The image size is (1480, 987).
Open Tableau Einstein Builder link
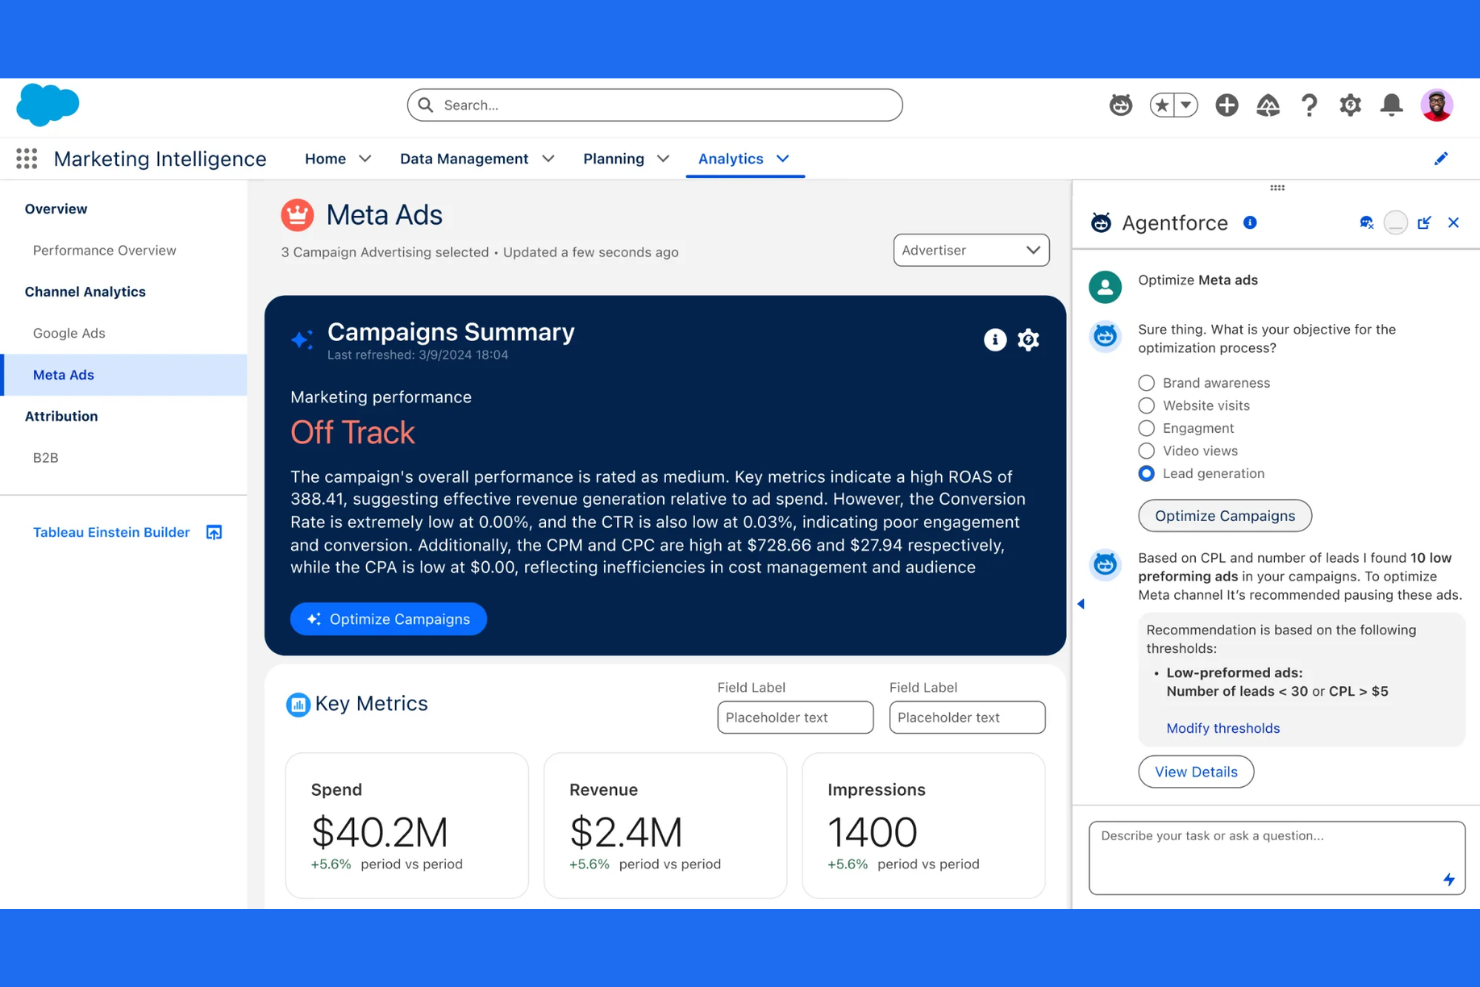[111, 532]
